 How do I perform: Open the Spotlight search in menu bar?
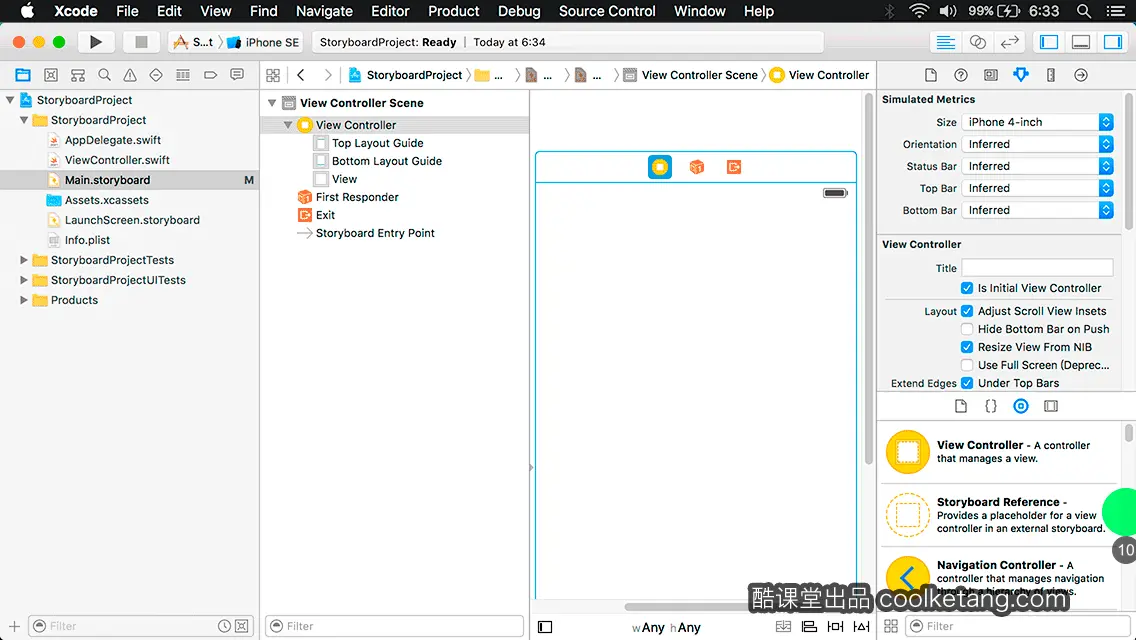[x=1084, y=11]
